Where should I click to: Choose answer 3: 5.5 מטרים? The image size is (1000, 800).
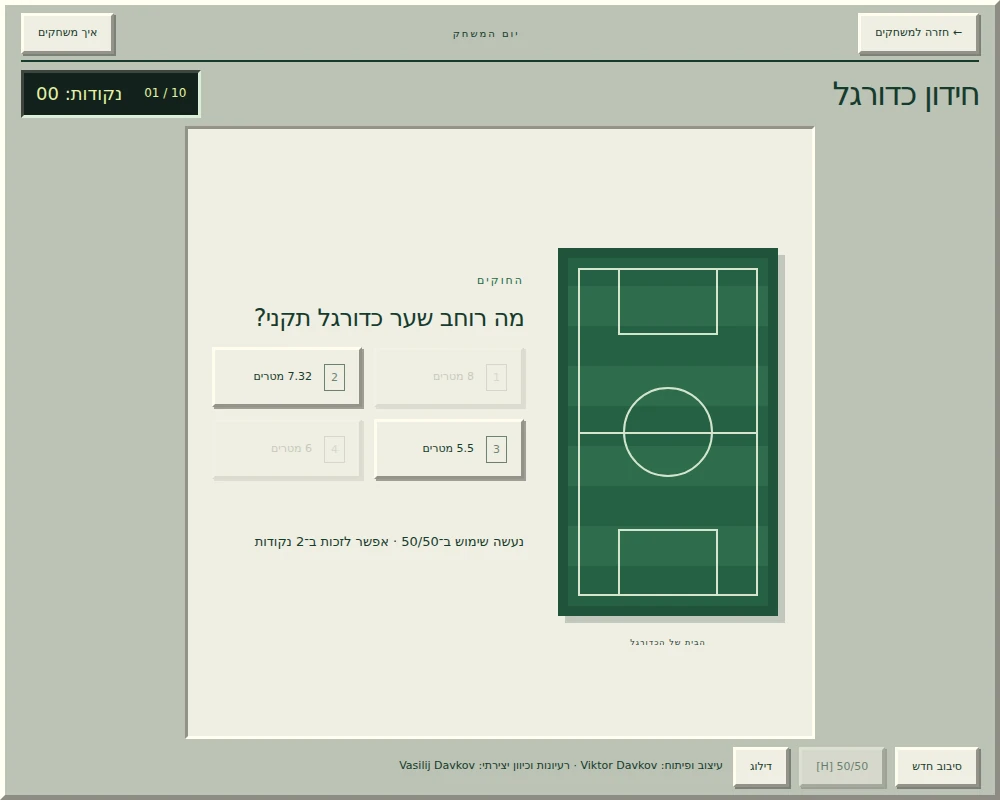pos(450,449)
